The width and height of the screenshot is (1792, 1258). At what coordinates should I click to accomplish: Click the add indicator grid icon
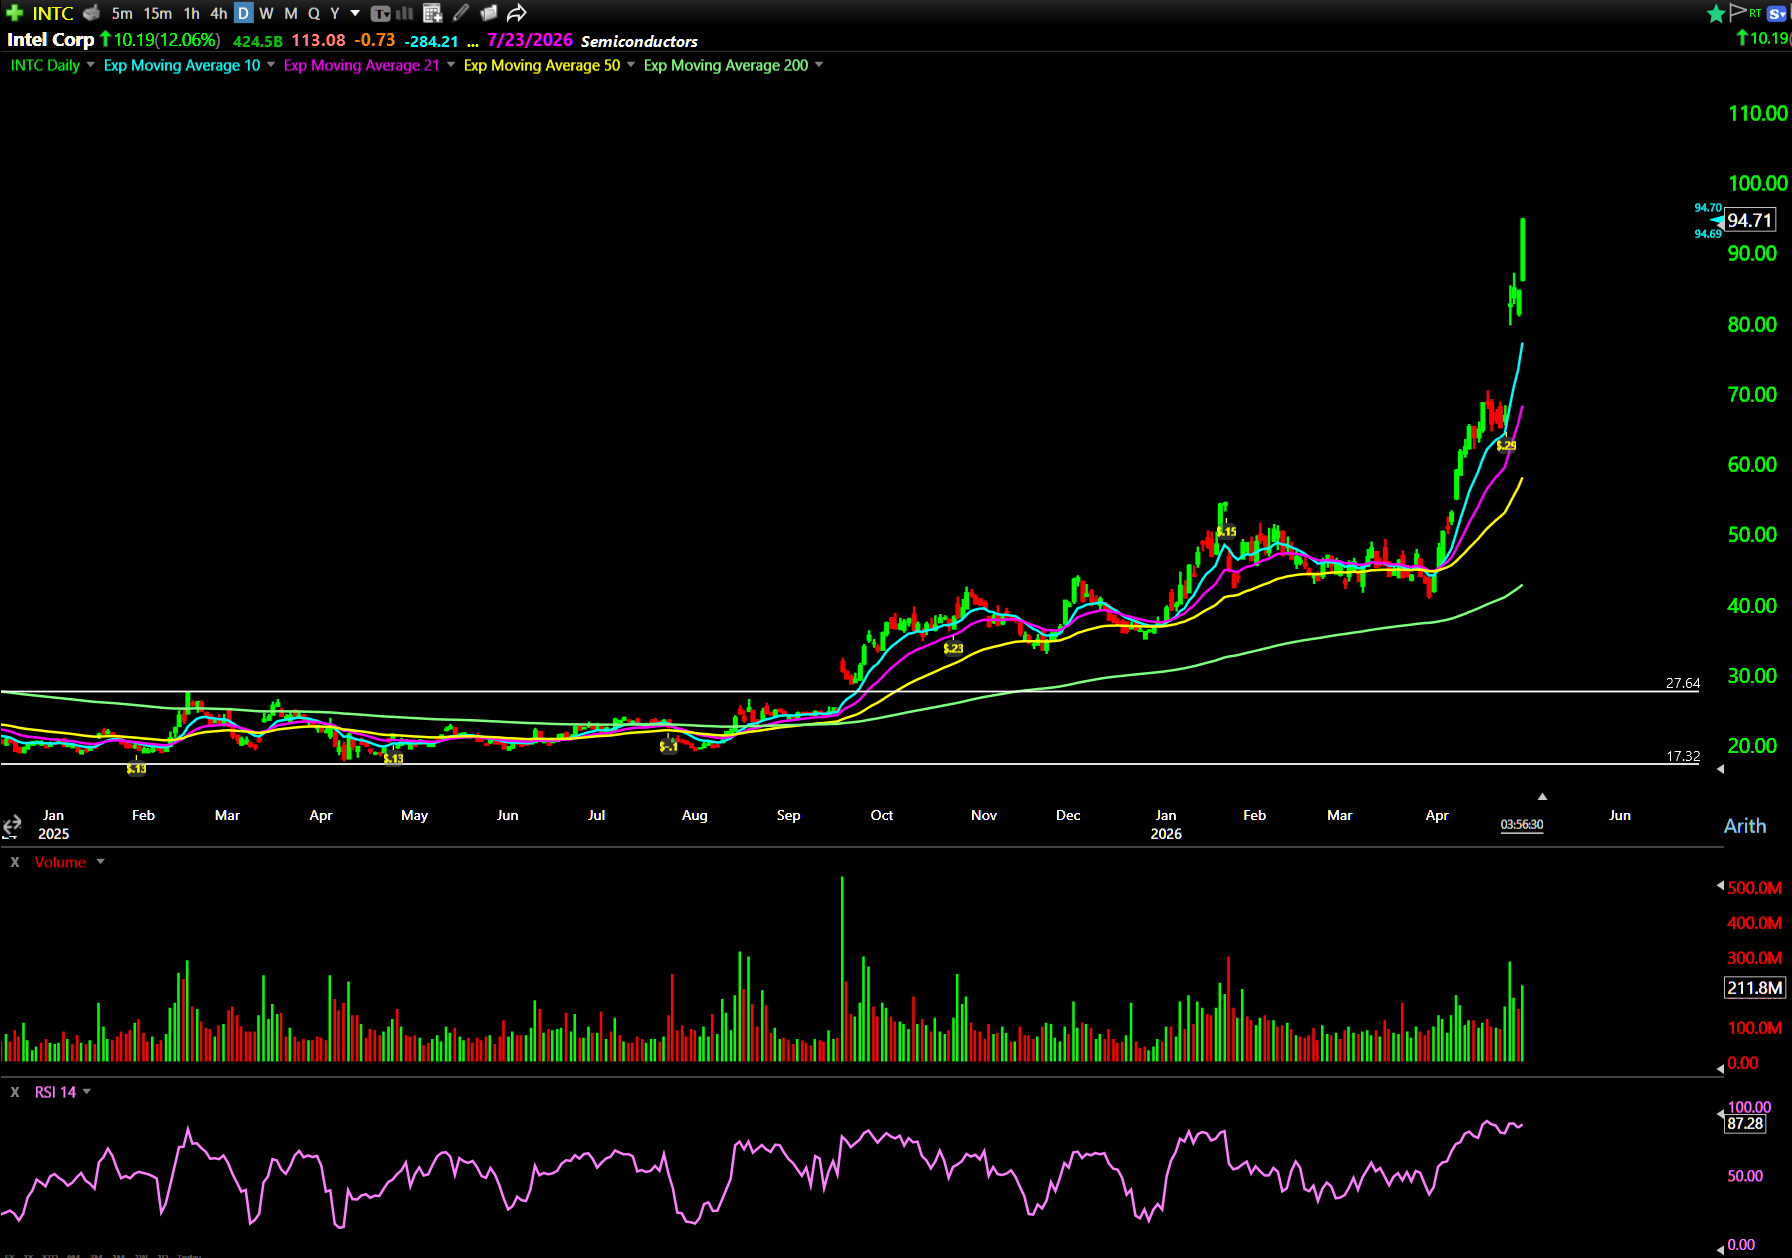[432, 13]
